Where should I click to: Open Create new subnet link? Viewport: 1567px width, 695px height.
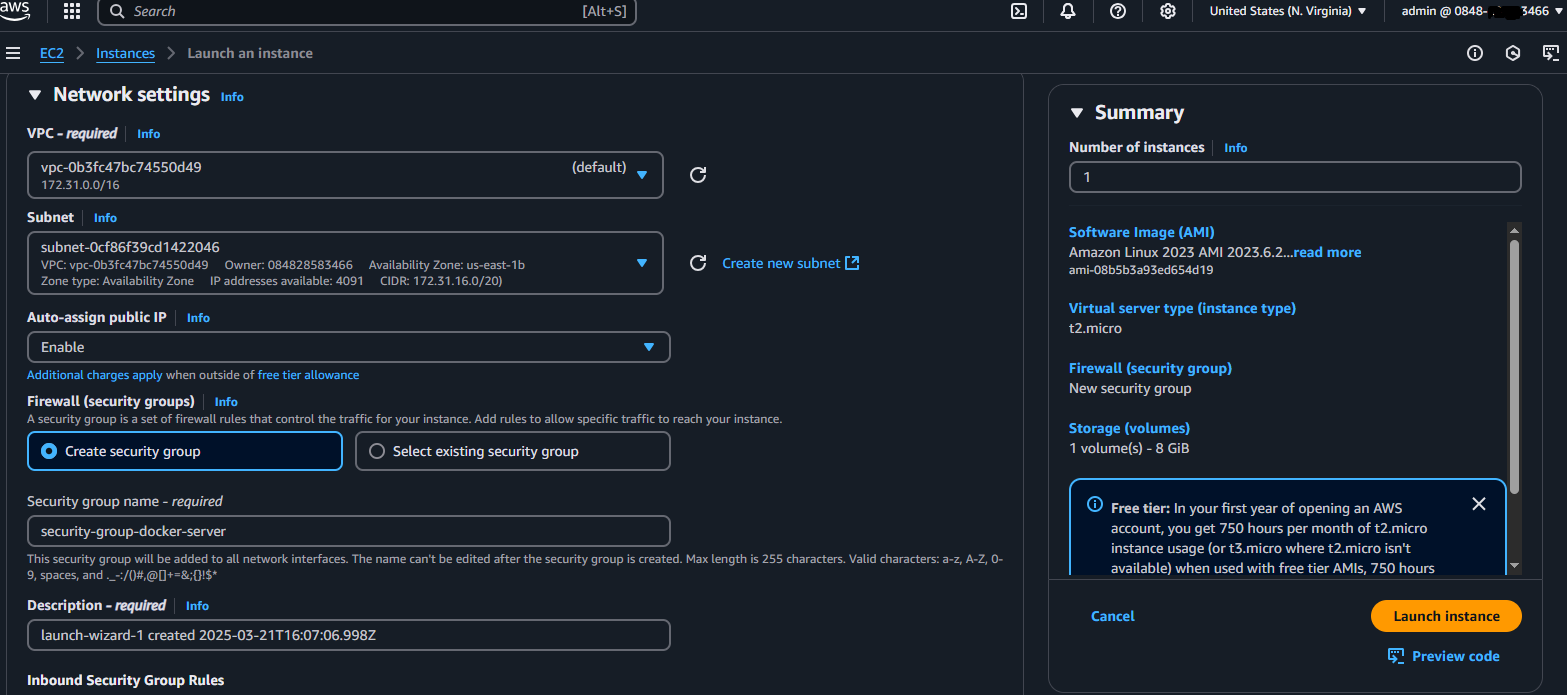(790, 263)
